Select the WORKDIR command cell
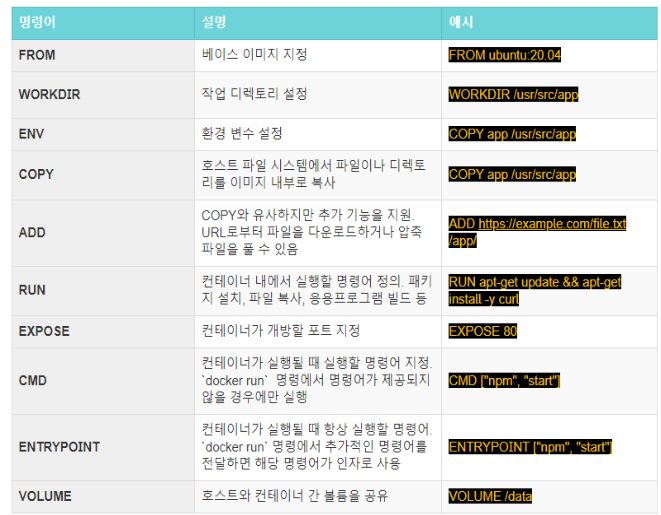The width and height of the screenshot is (661, 515). pyautogui.click(x=103, y=95)
